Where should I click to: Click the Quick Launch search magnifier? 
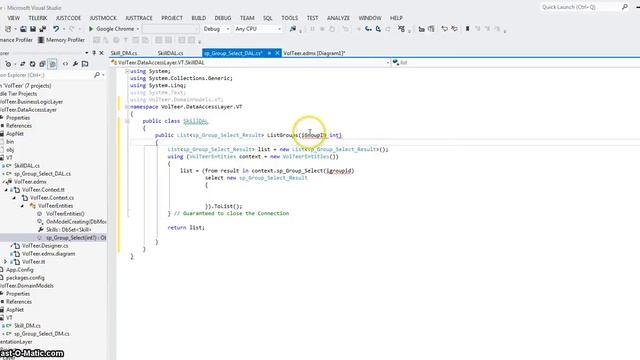coord(625,7)
